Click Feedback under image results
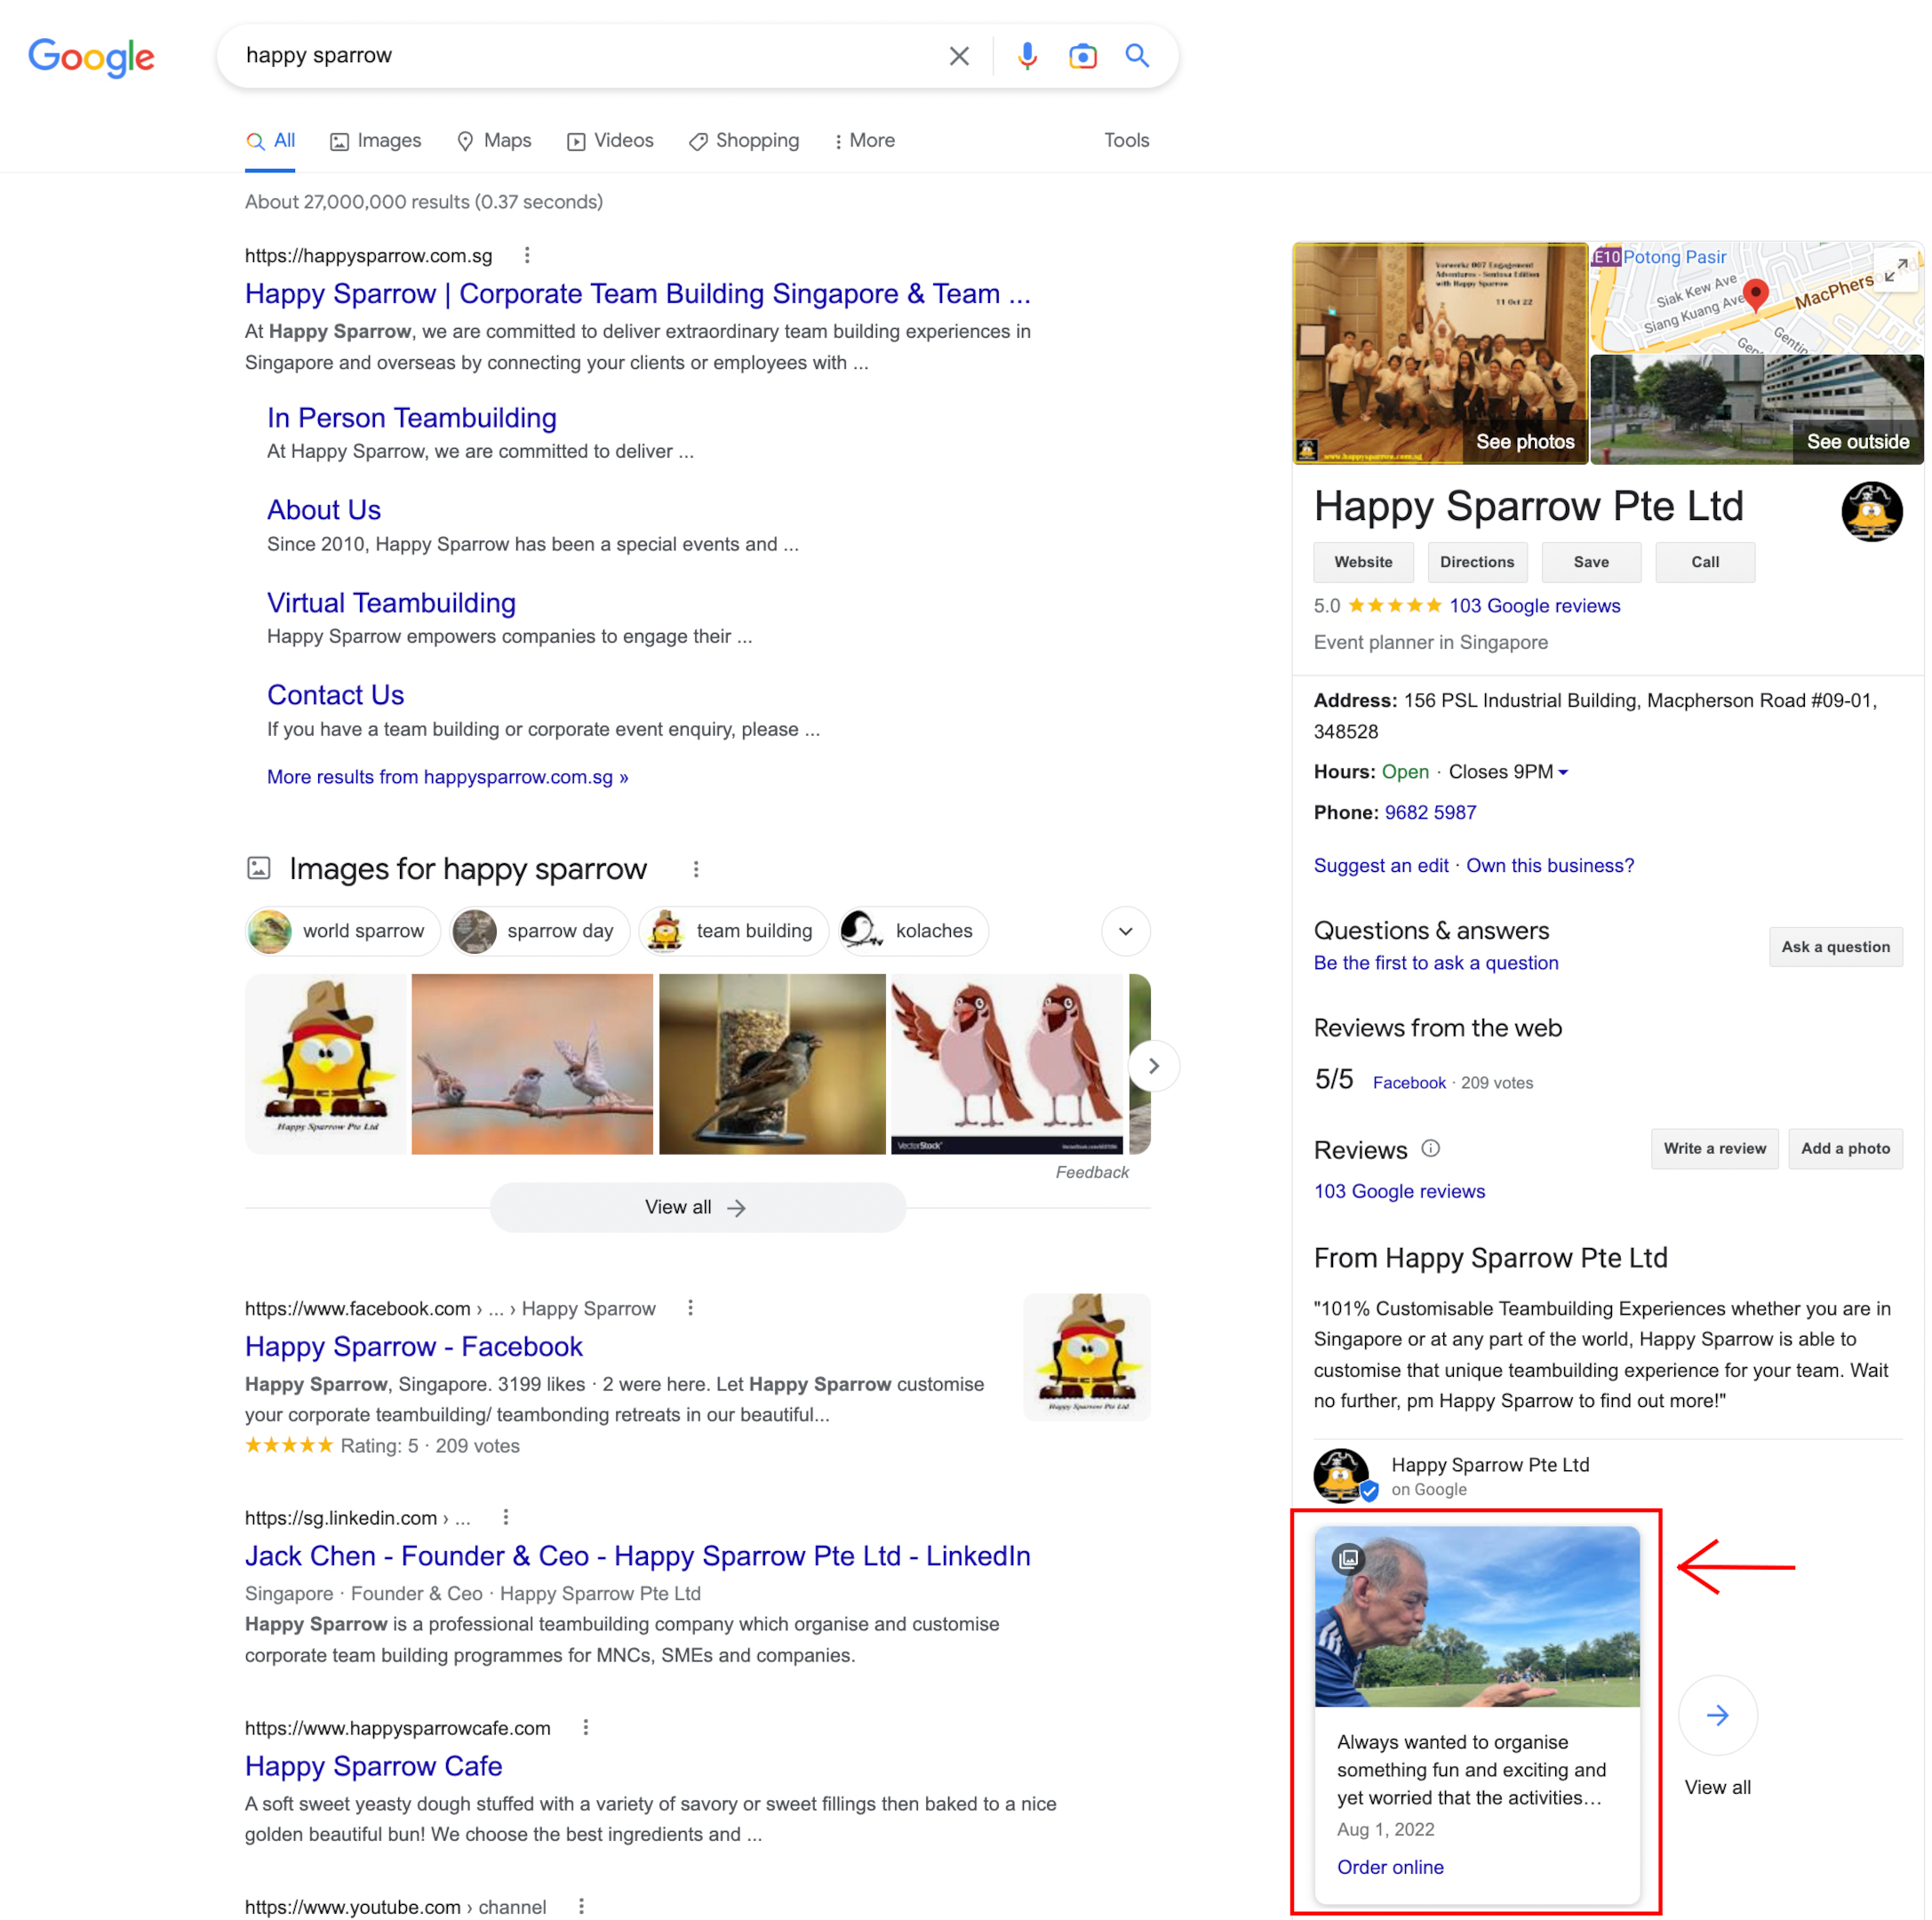The height and width of the screenshot is (1920, 1932). 1091,1172
